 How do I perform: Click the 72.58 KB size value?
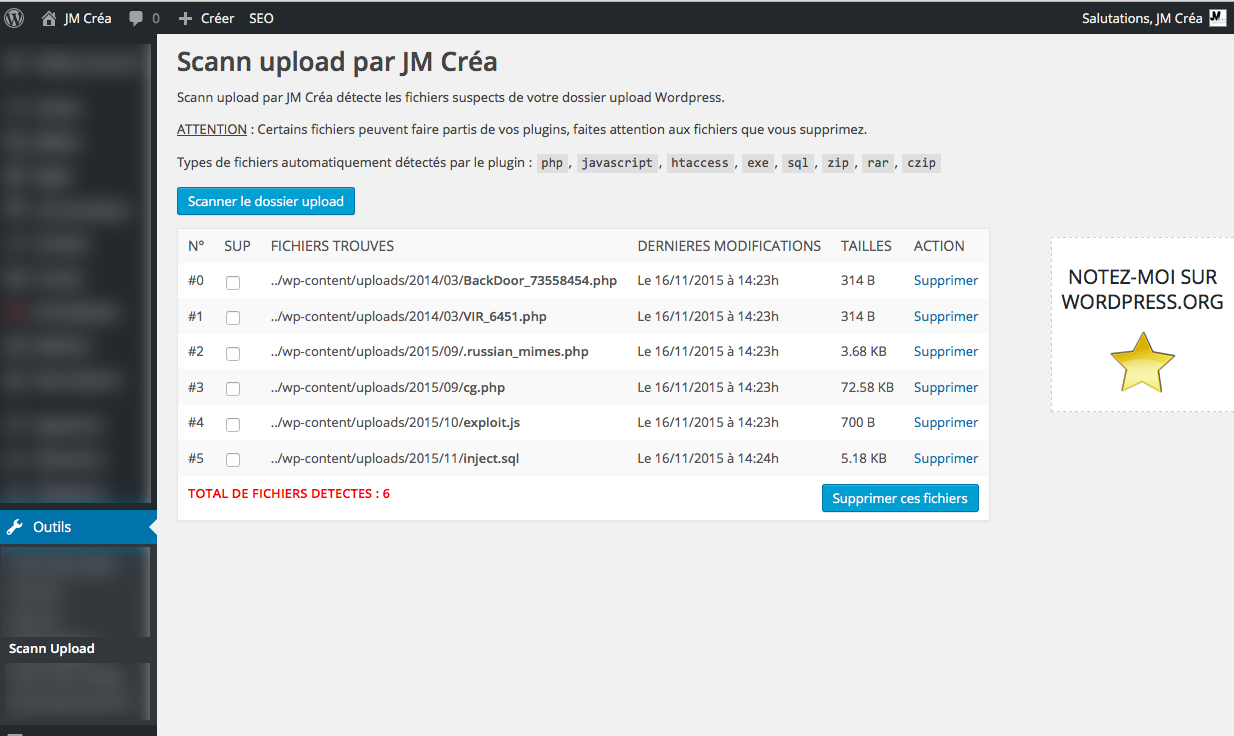pyautogui.click(x=867, y=387)
